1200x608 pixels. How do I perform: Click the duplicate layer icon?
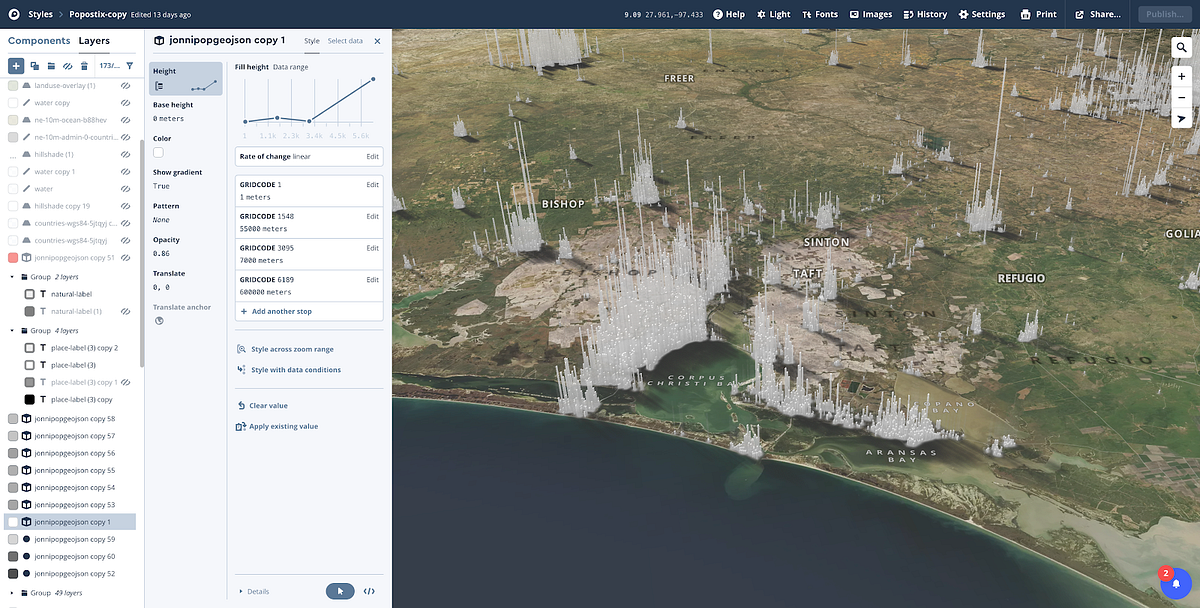point(35,66)
